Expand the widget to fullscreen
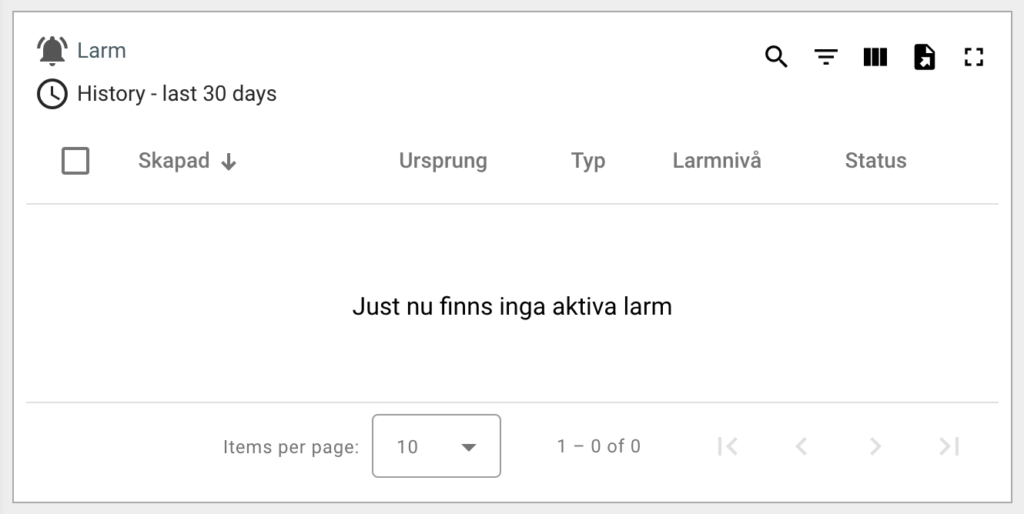This screenshot has width=1024, height=514. [x=974, y=57]
